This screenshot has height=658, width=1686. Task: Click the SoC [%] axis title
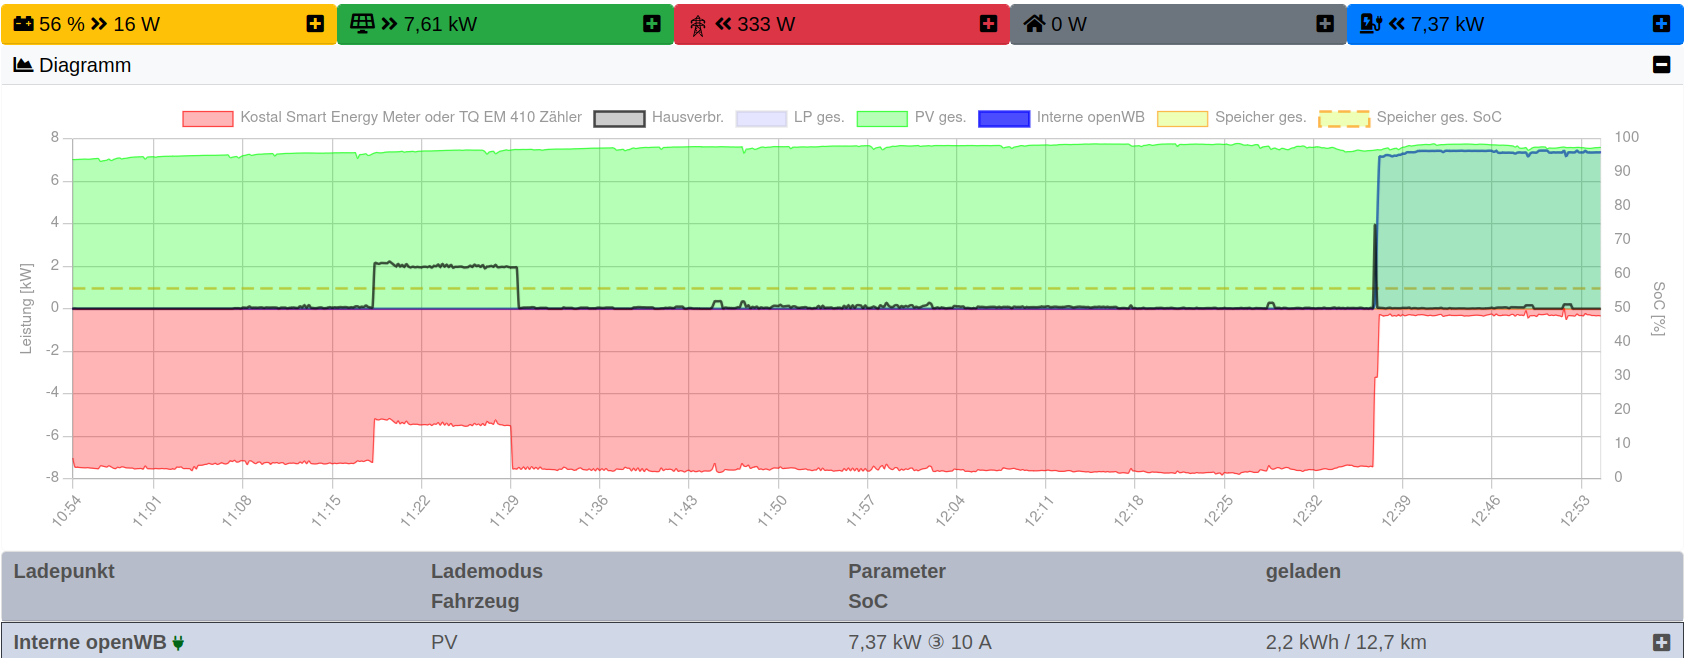[1659, 308]
